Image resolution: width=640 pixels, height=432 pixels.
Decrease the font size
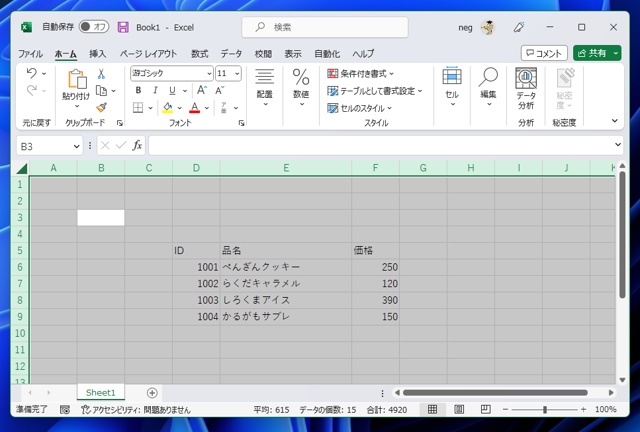click(x=220, y=90)
